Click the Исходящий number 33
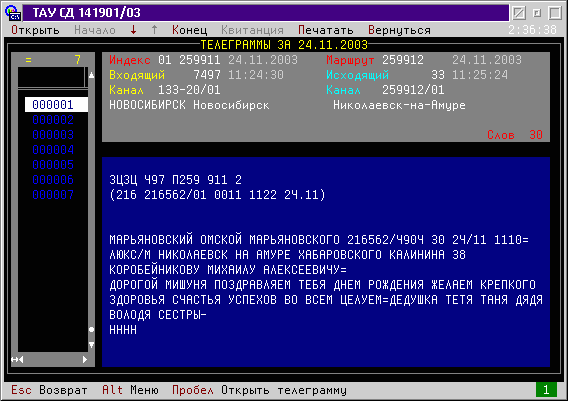 click(x=438, y=75)
